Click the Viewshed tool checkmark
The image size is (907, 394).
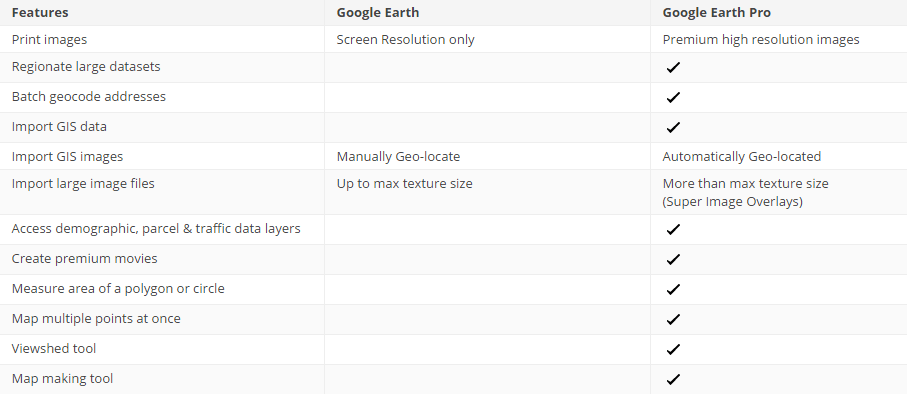click(672, 350)
